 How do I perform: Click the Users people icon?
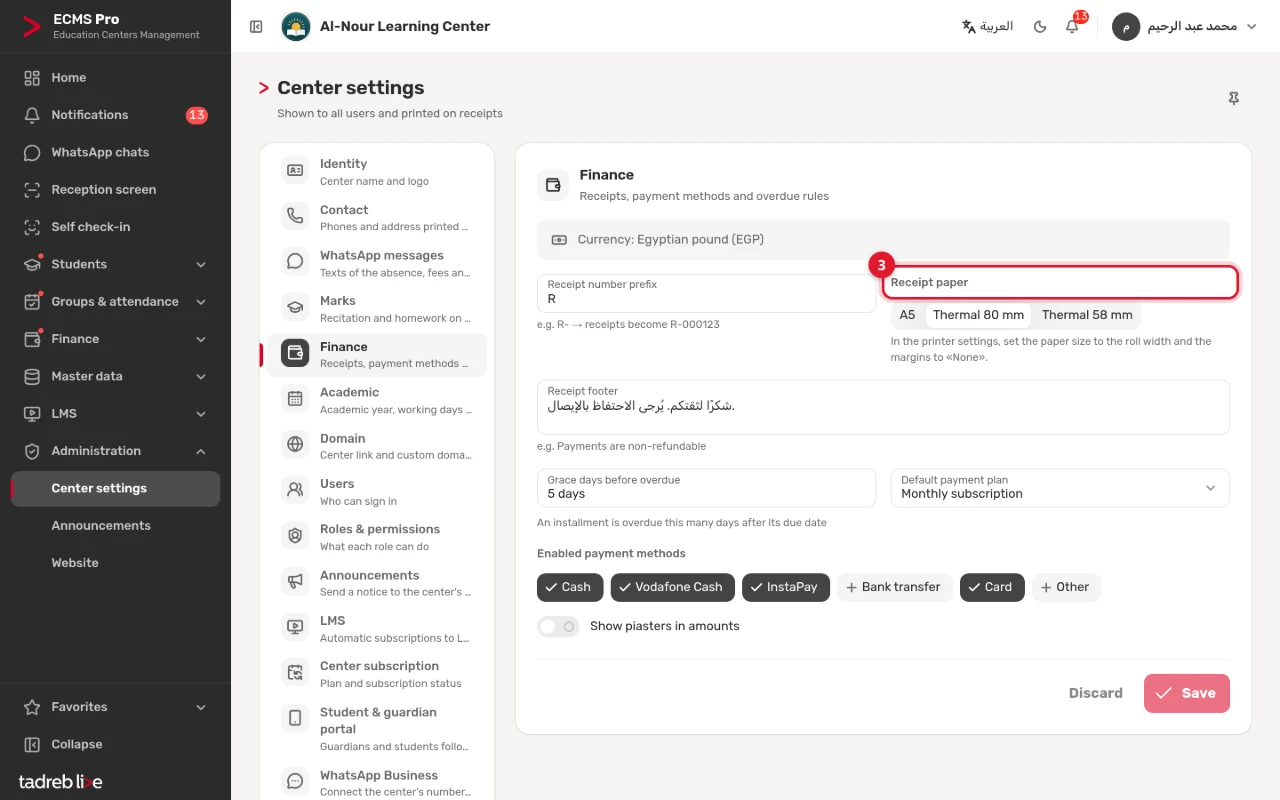295,491
